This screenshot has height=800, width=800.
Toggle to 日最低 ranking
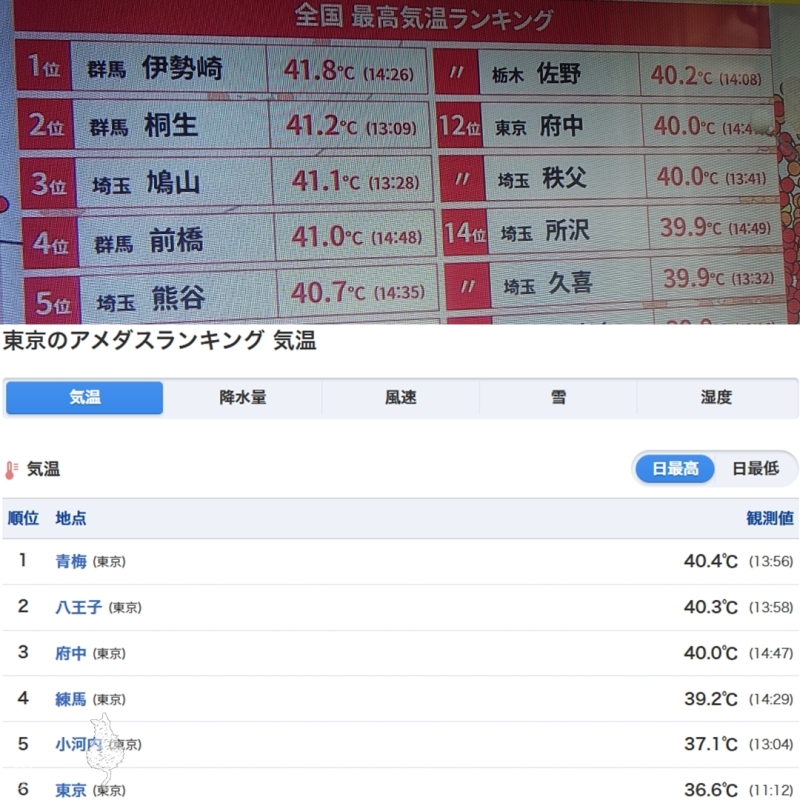point(755,468)
